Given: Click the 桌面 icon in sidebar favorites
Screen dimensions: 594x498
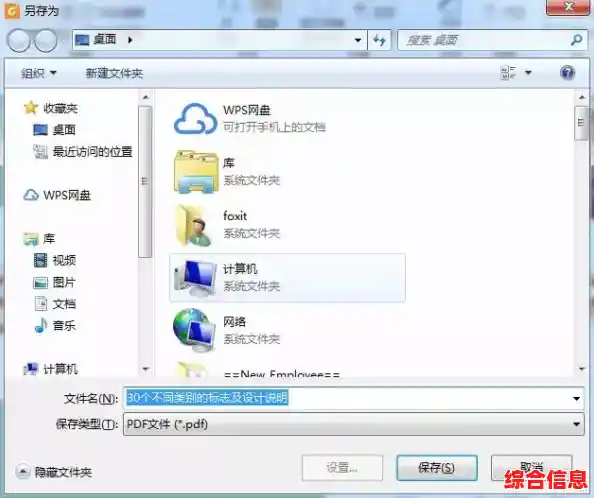Looking at the screenshot, I should click(x=41, y=130).
